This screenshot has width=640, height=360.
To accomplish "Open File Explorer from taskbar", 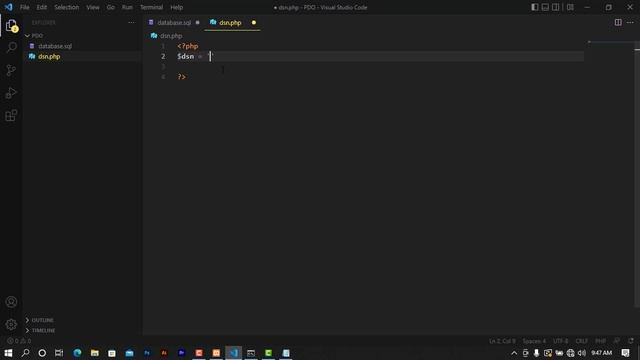I will coord(95,353).
